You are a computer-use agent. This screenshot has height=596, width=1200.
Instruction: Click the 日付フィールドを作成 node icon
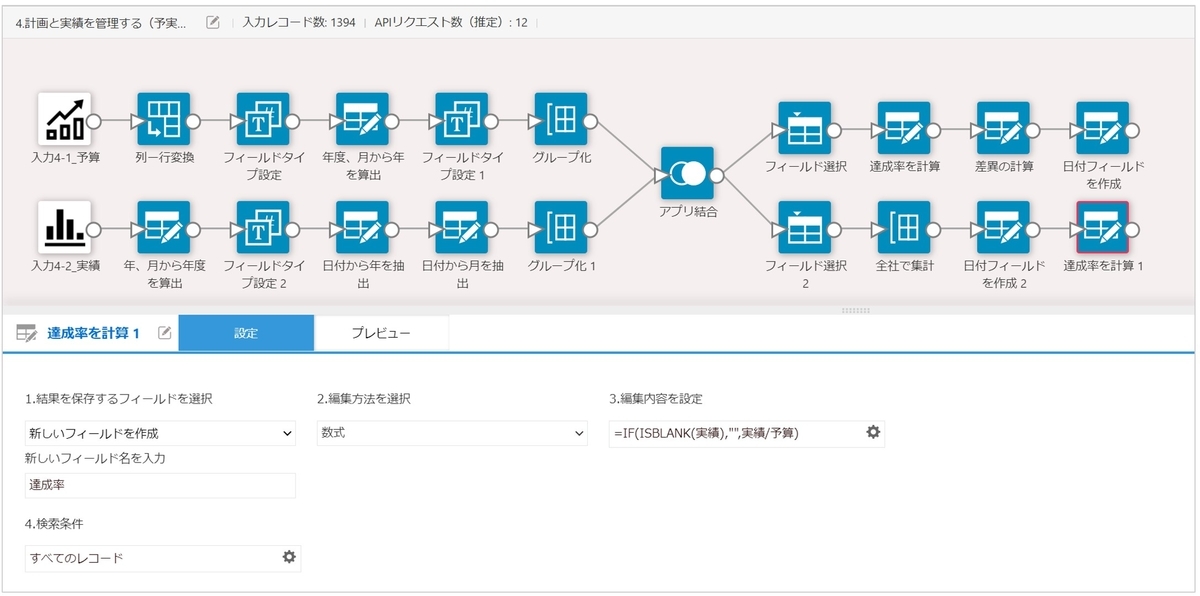click(x=1103, y=127)
